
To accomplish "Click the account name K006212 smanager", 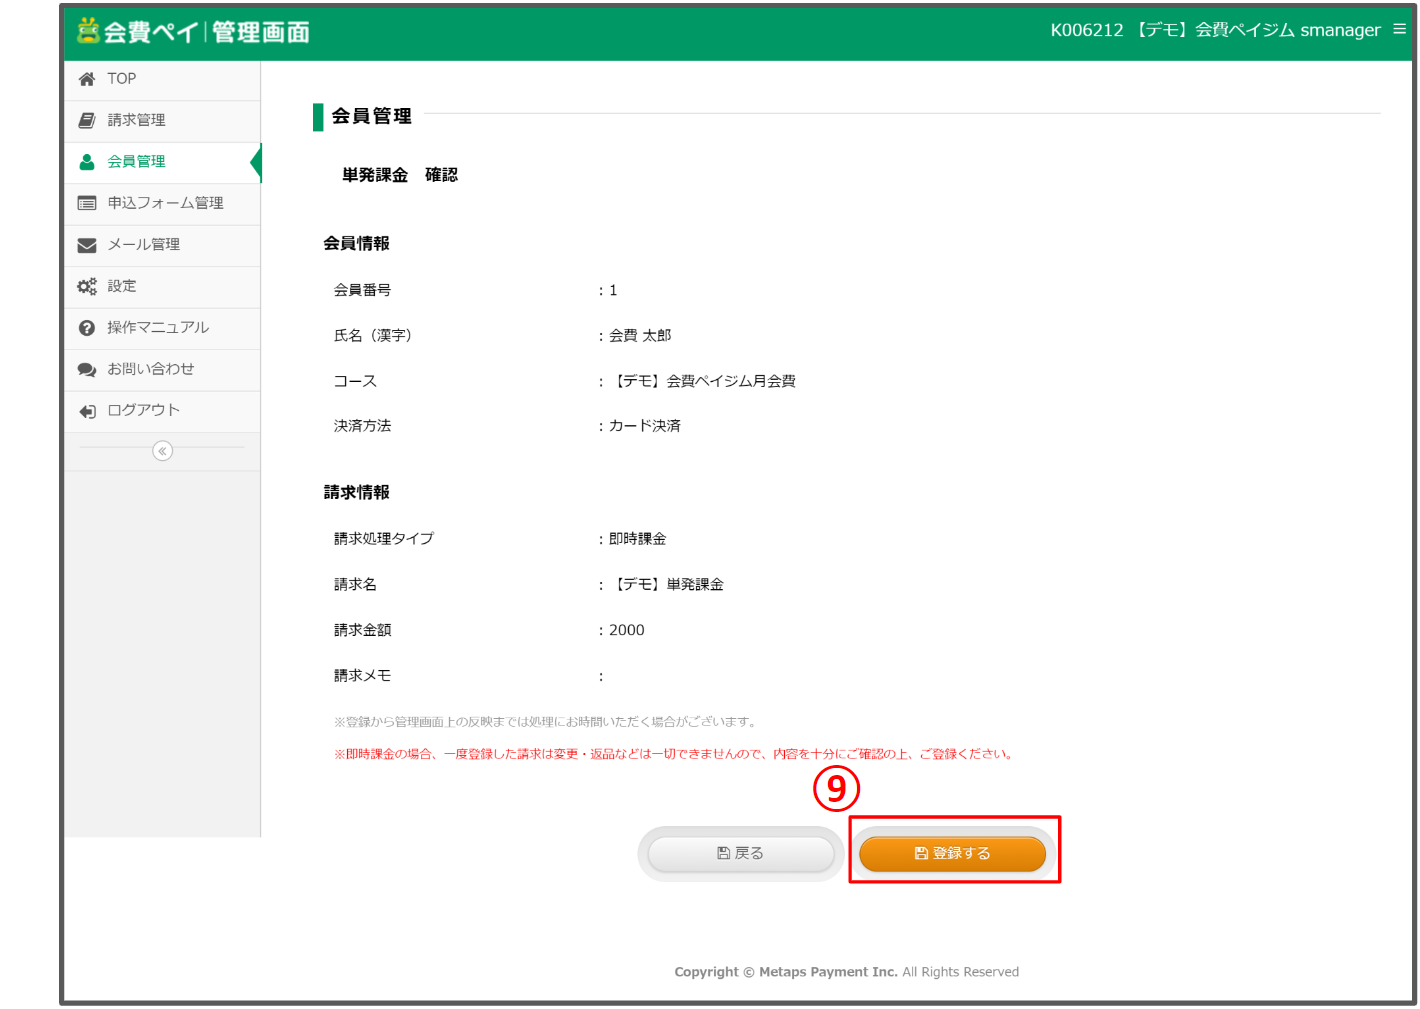I will [x=1214, y=30].
